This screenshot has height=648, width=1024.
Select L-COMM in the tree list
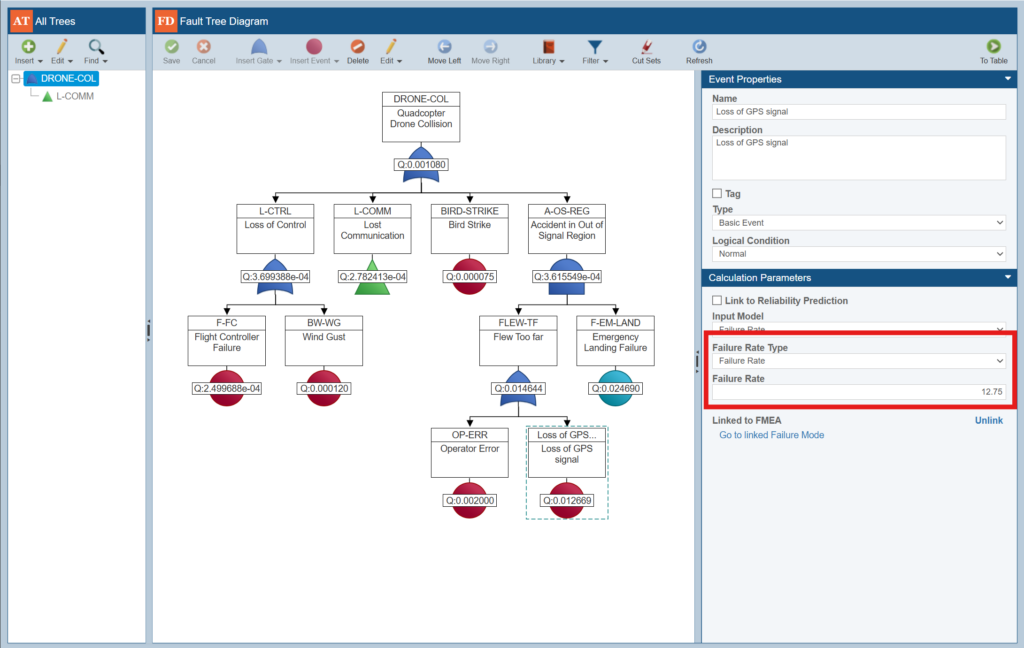click(68, 96)
